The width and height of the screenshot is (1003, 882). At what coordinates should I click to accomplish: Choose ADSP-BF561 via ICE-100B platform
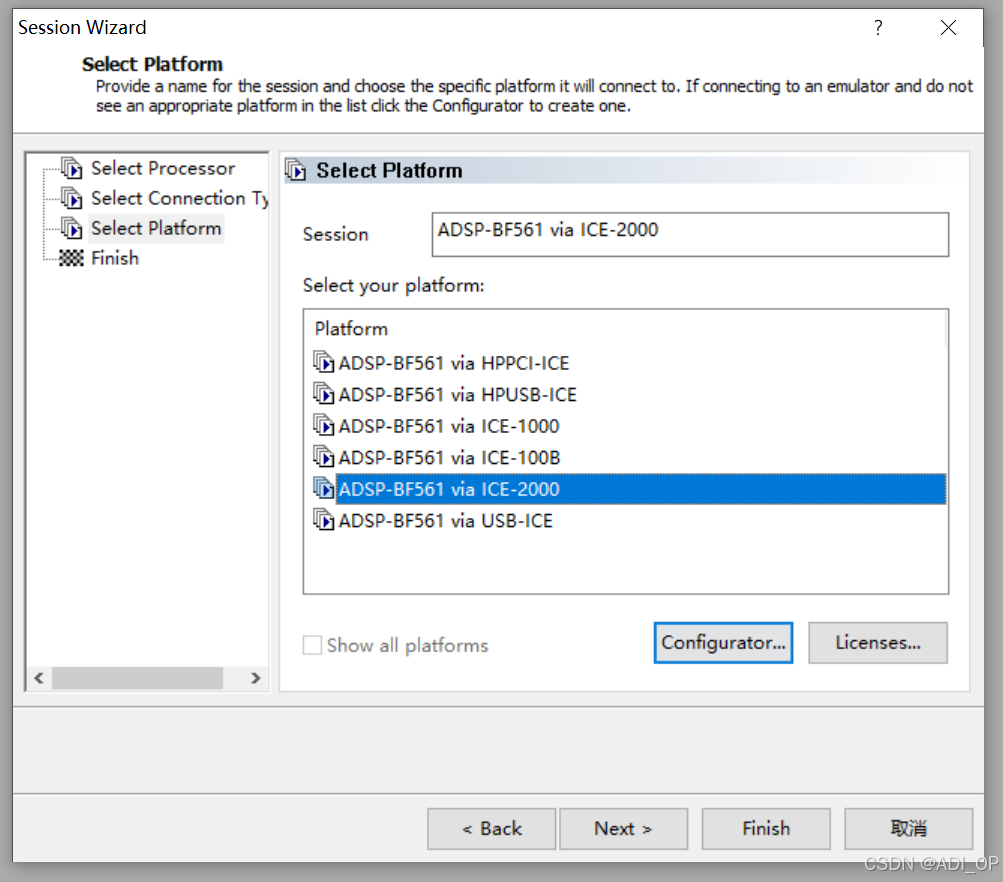(x=449, y=457)
